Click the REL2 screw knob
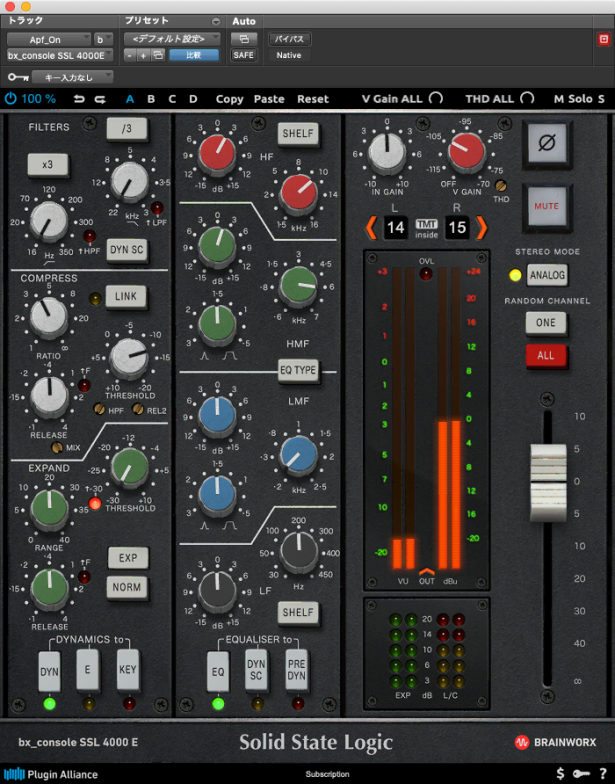This screenshot has width=615, height=784. coord(138,409)
